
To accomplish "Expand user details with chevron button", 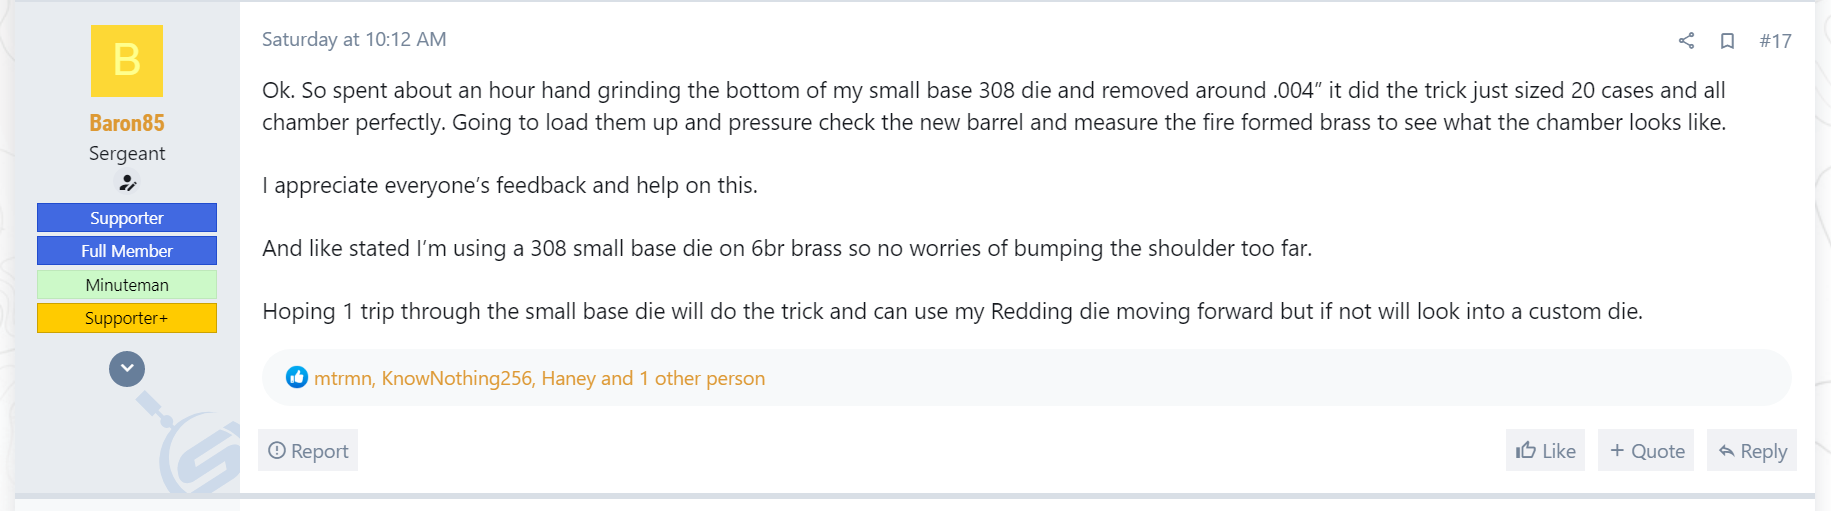I will (127, 369).
